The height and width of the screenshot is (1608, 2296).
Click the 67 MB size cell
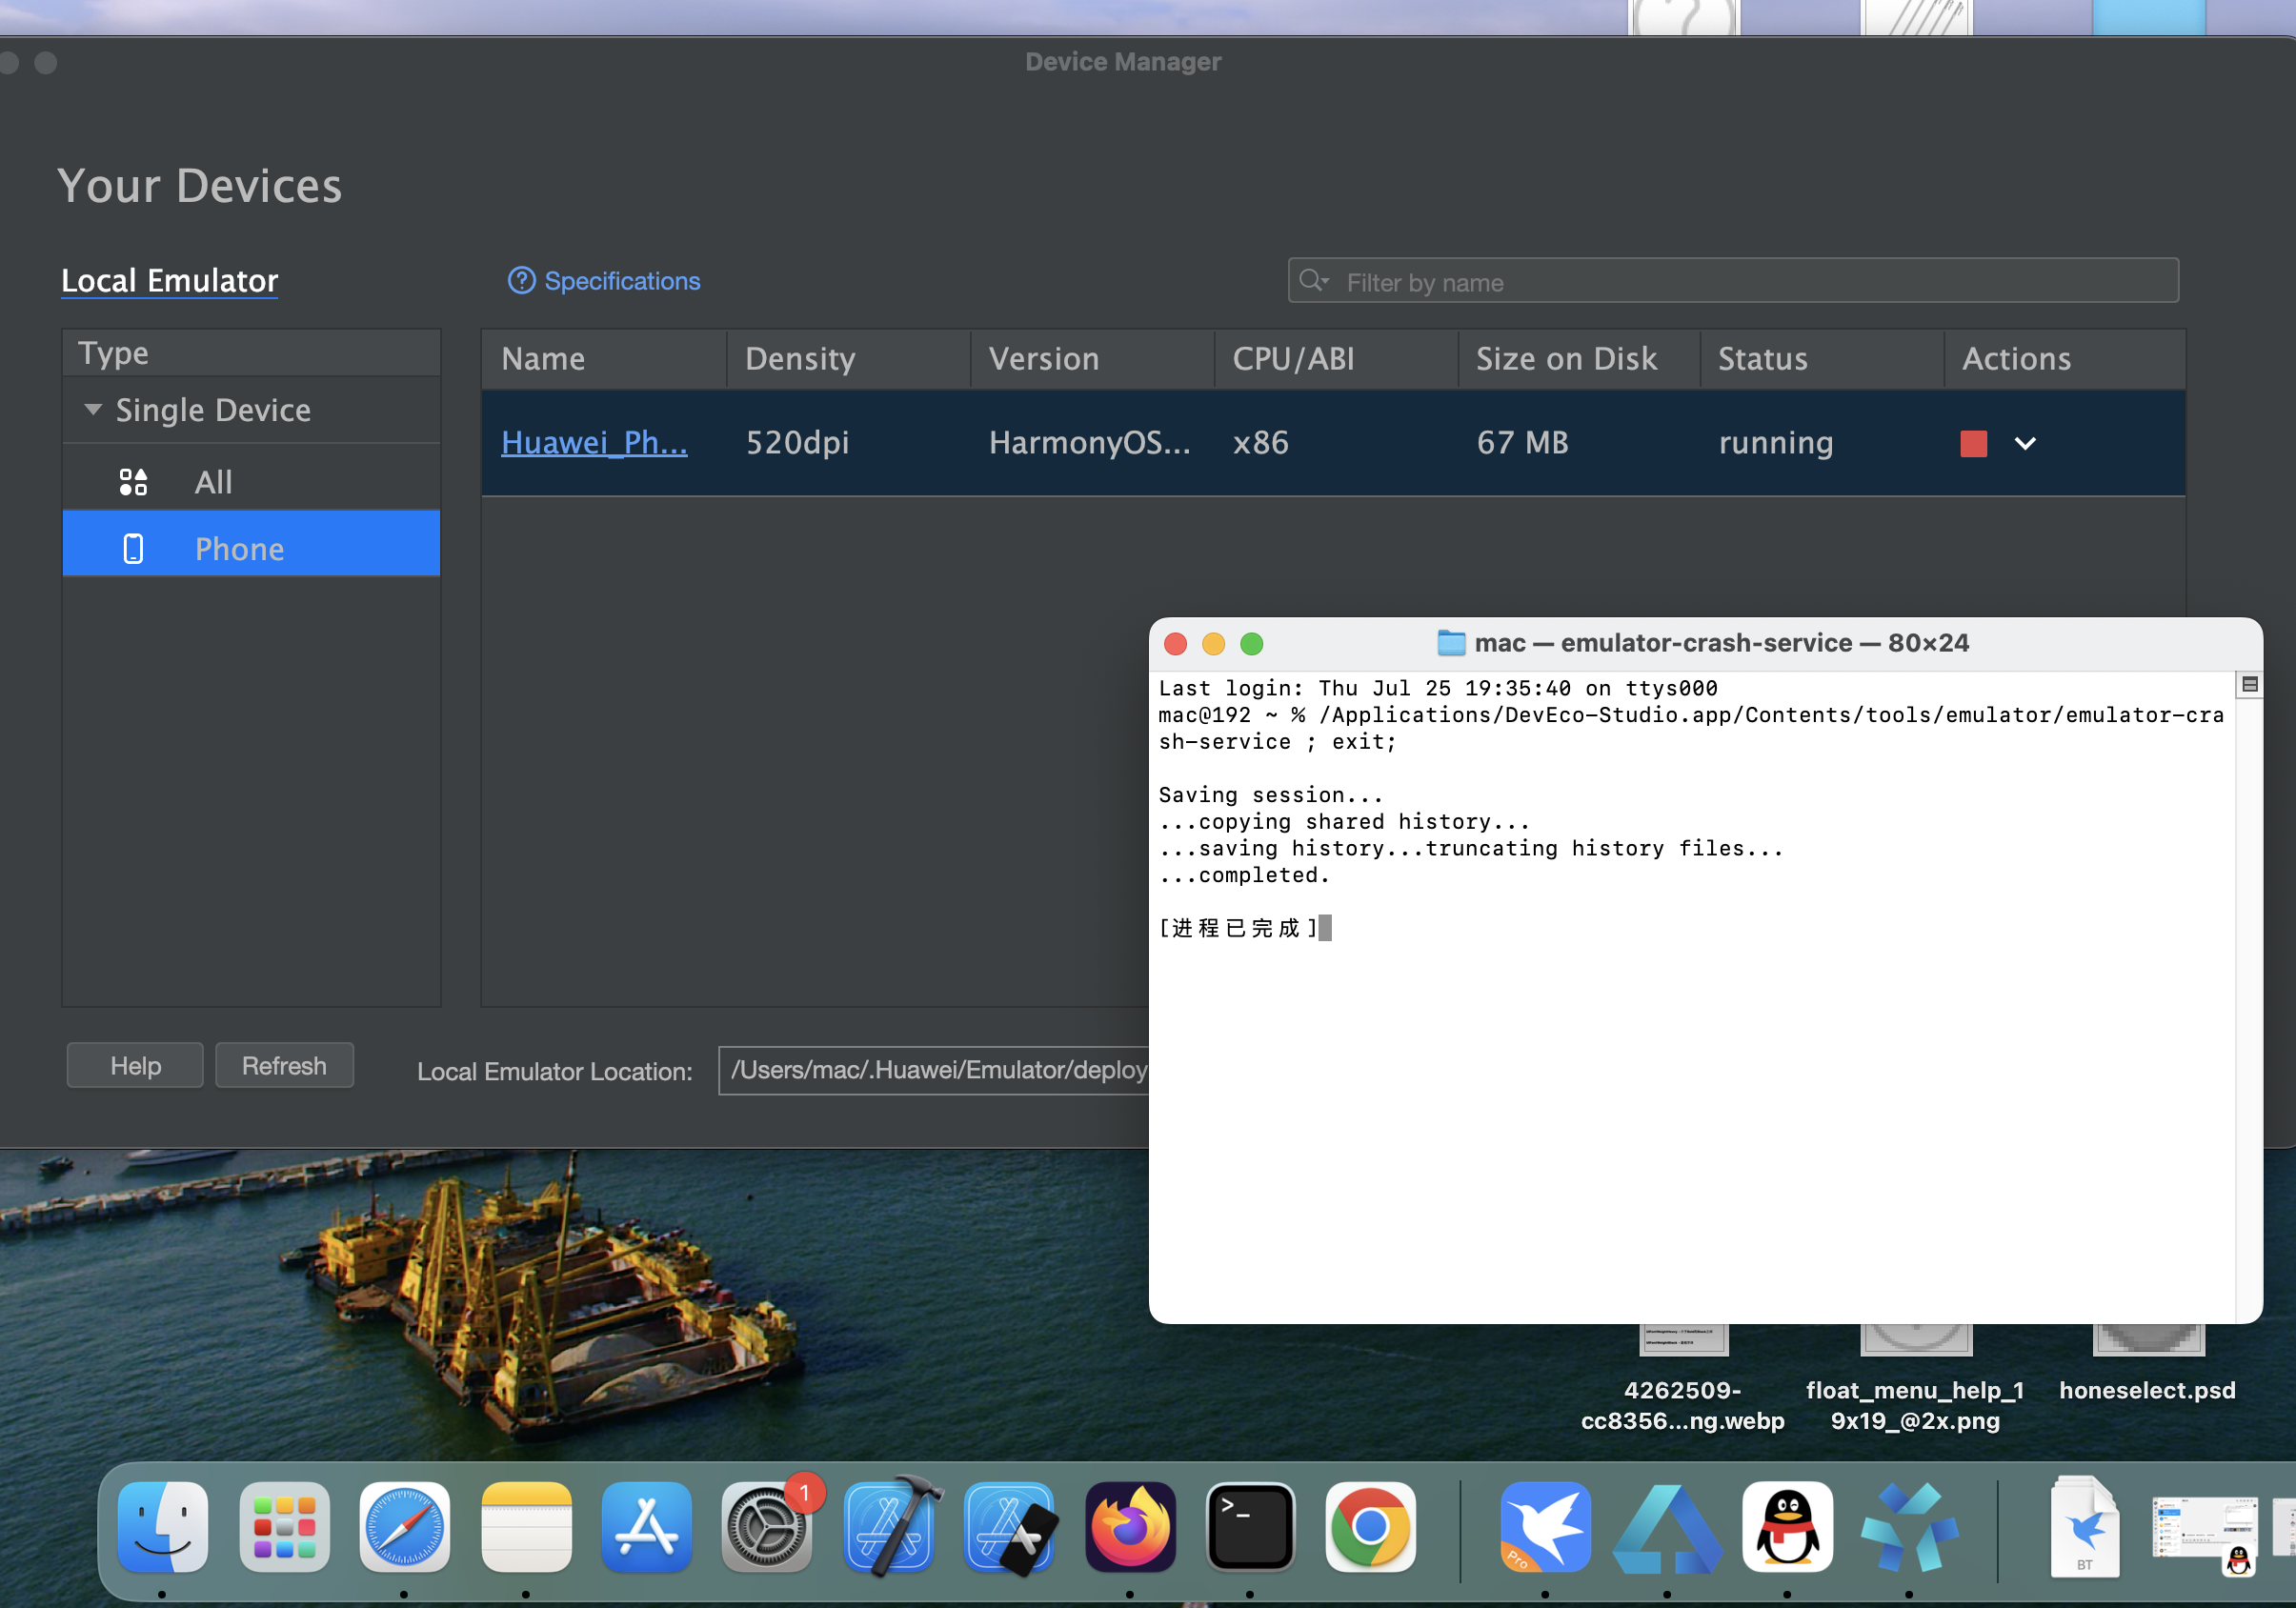point(1522,442)
